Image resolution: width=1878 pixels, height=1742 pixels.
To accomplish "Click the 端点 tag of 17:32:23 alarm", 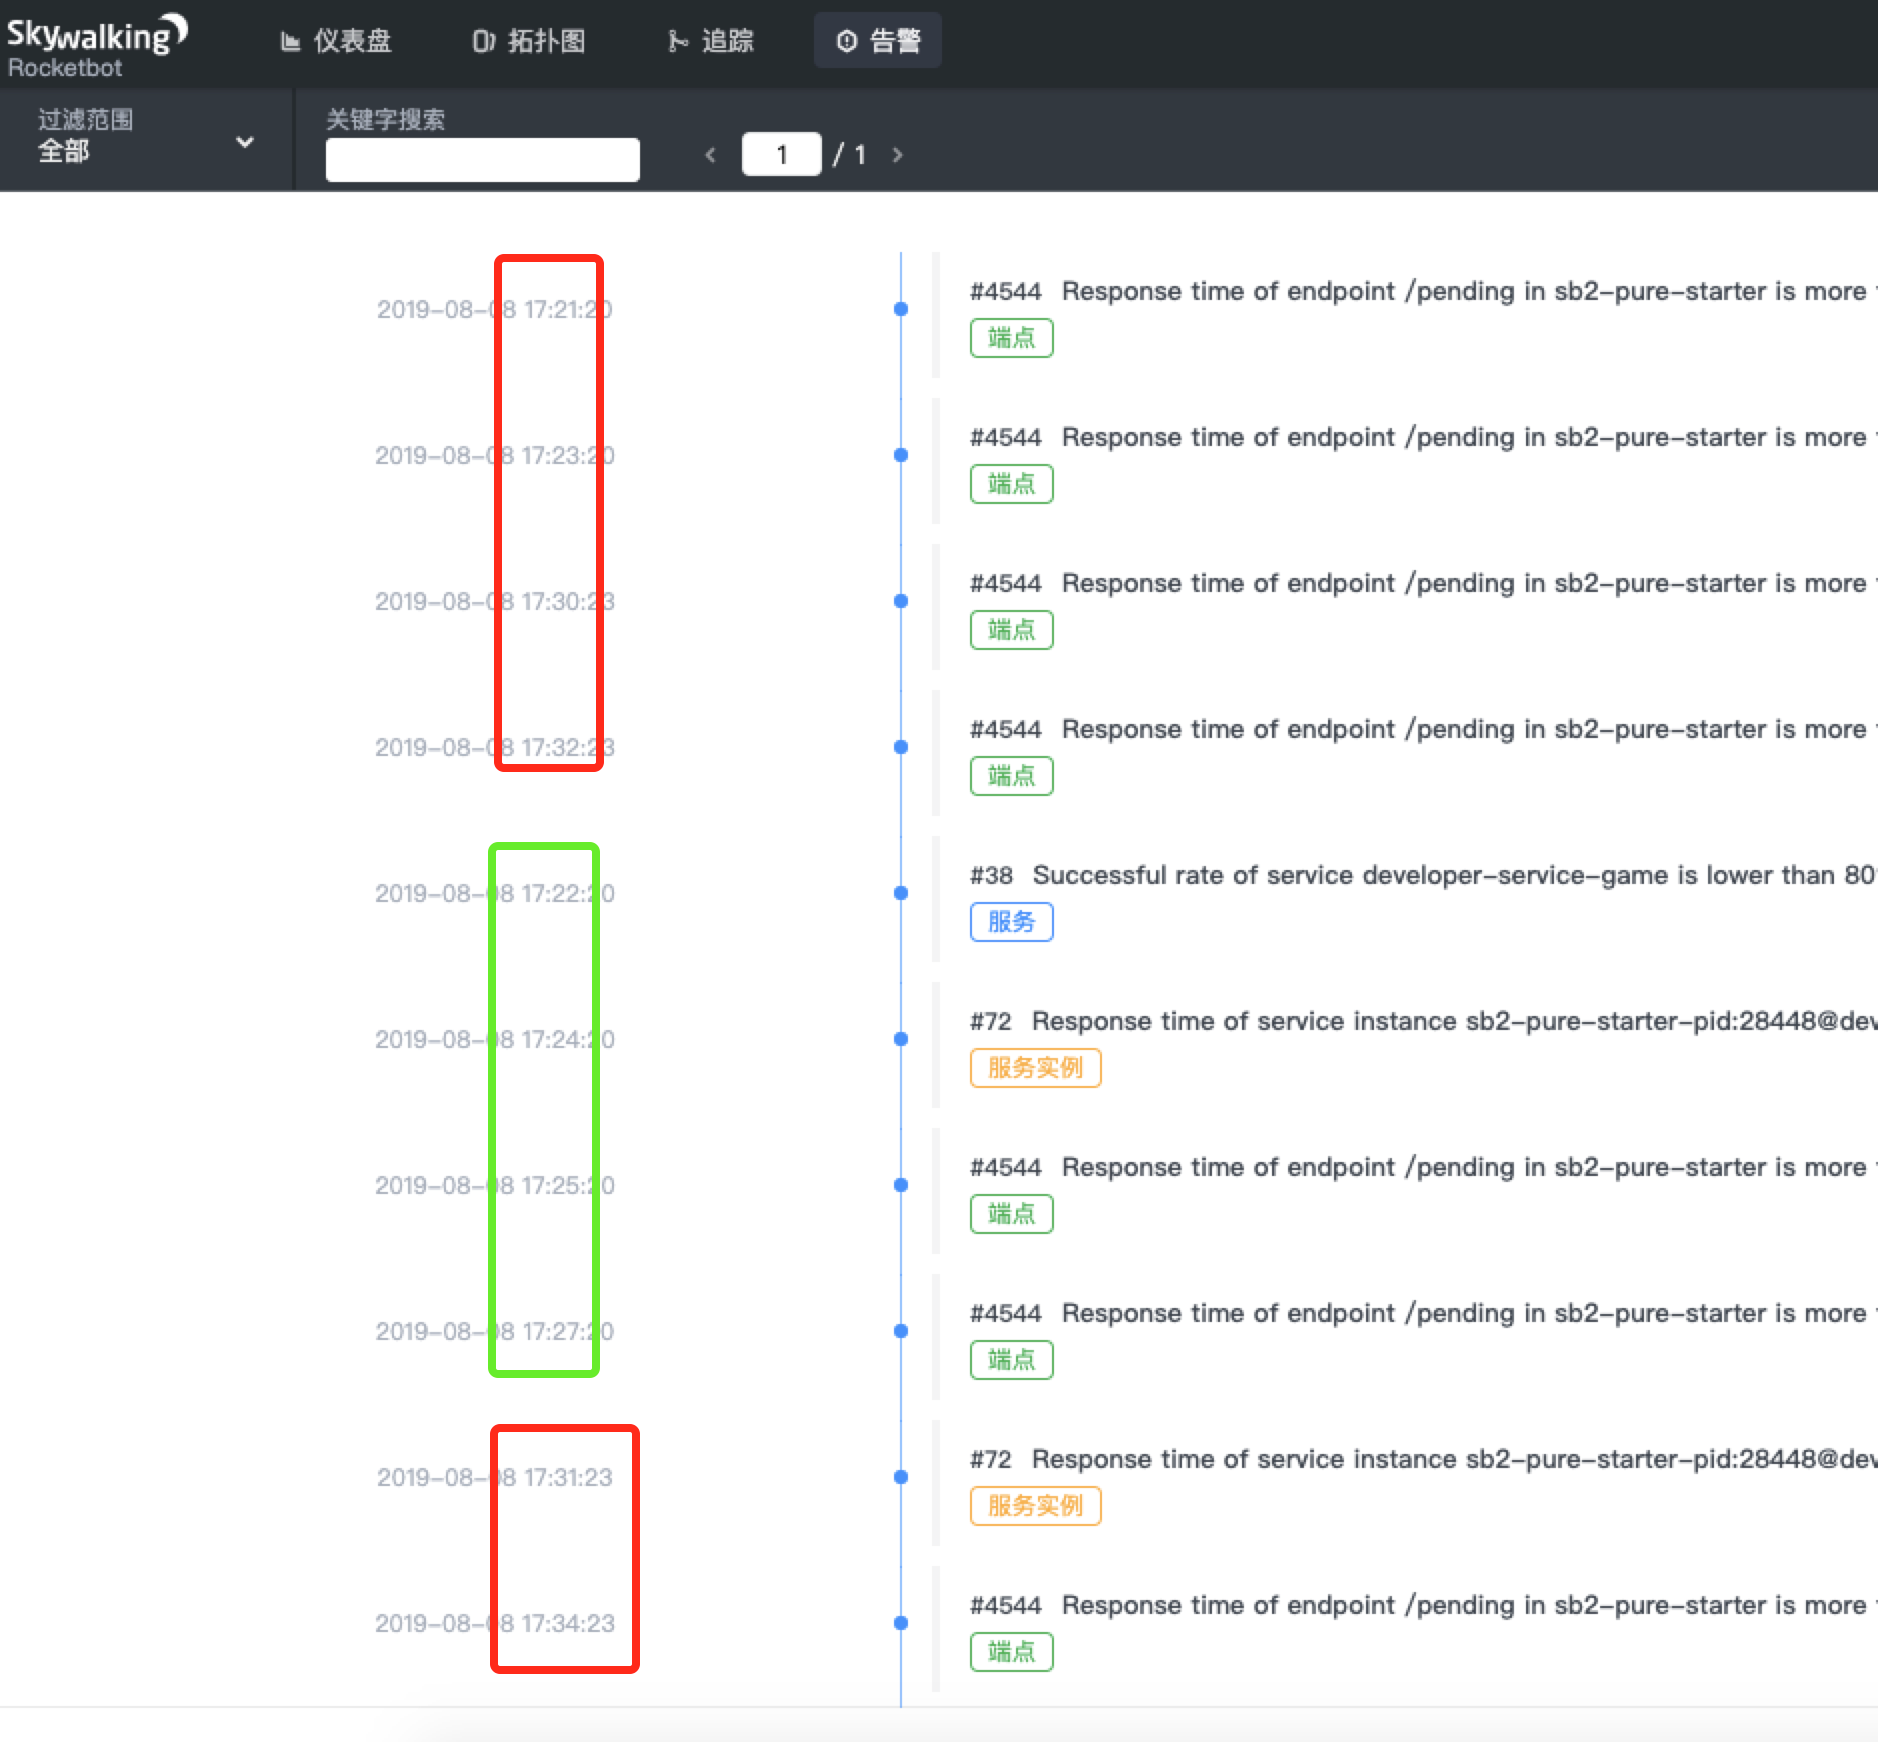I will [1012, 776].
